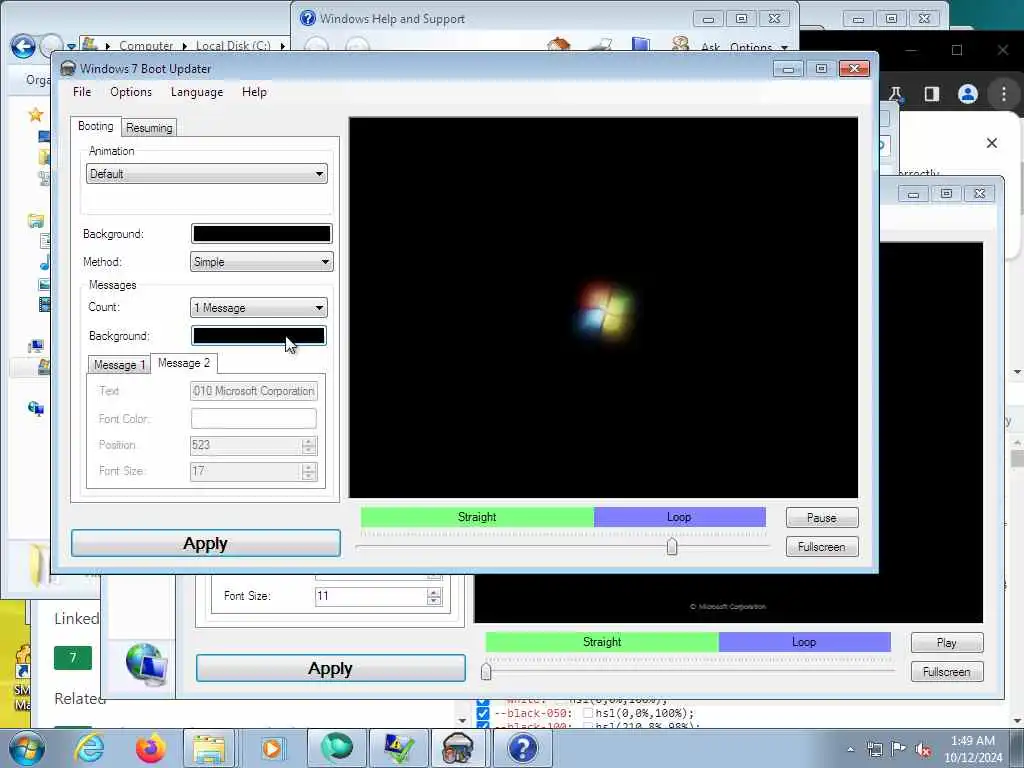Click the Pause button
Image resolution: width=1024 pixels, height=768 pixels.
pyautogui.click(x=822, y=518)
